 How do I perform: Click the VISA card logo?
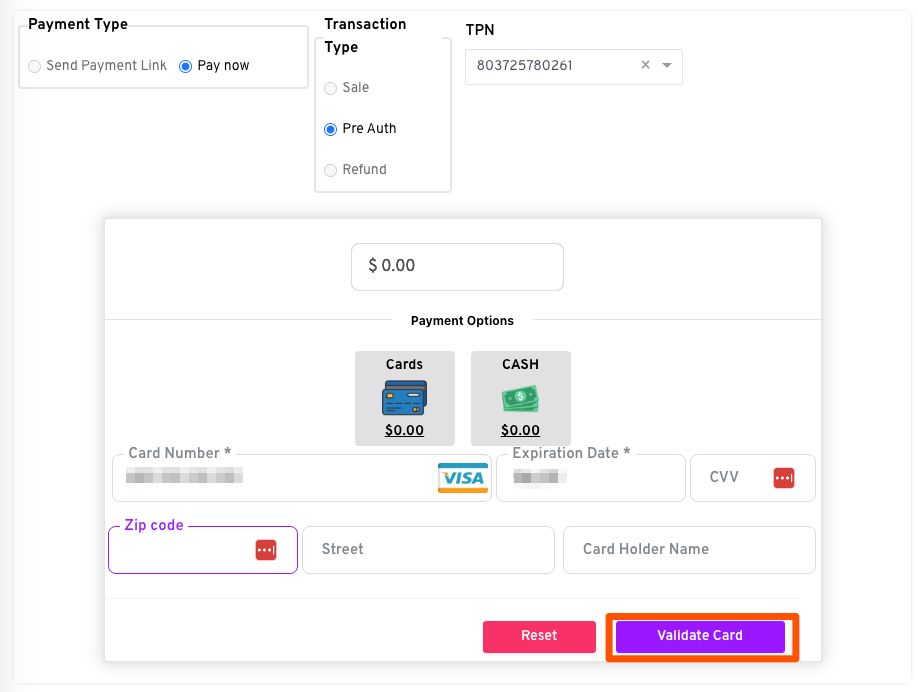pos(462,478)
